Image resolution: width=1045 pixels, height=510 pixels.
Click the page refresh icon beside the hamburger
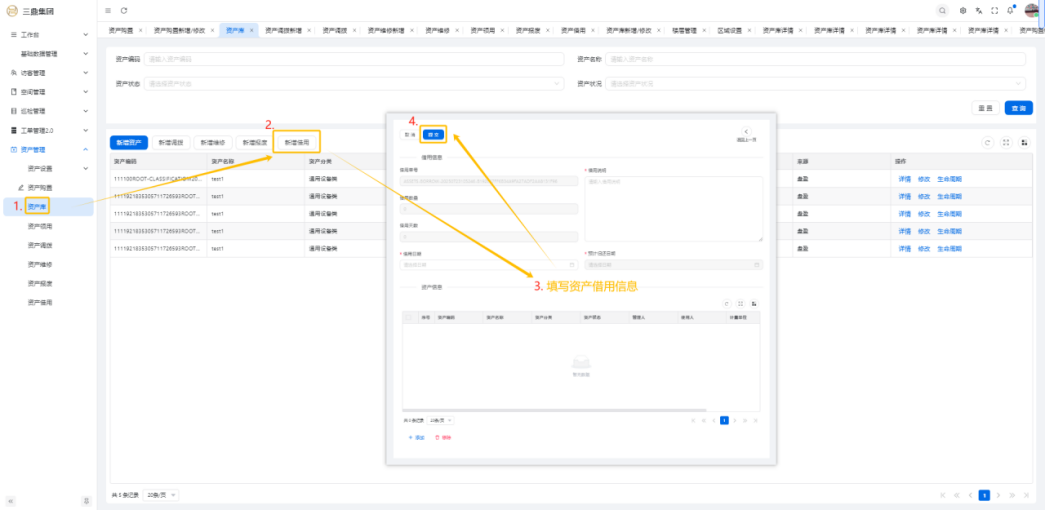click(x=123, y=10)
